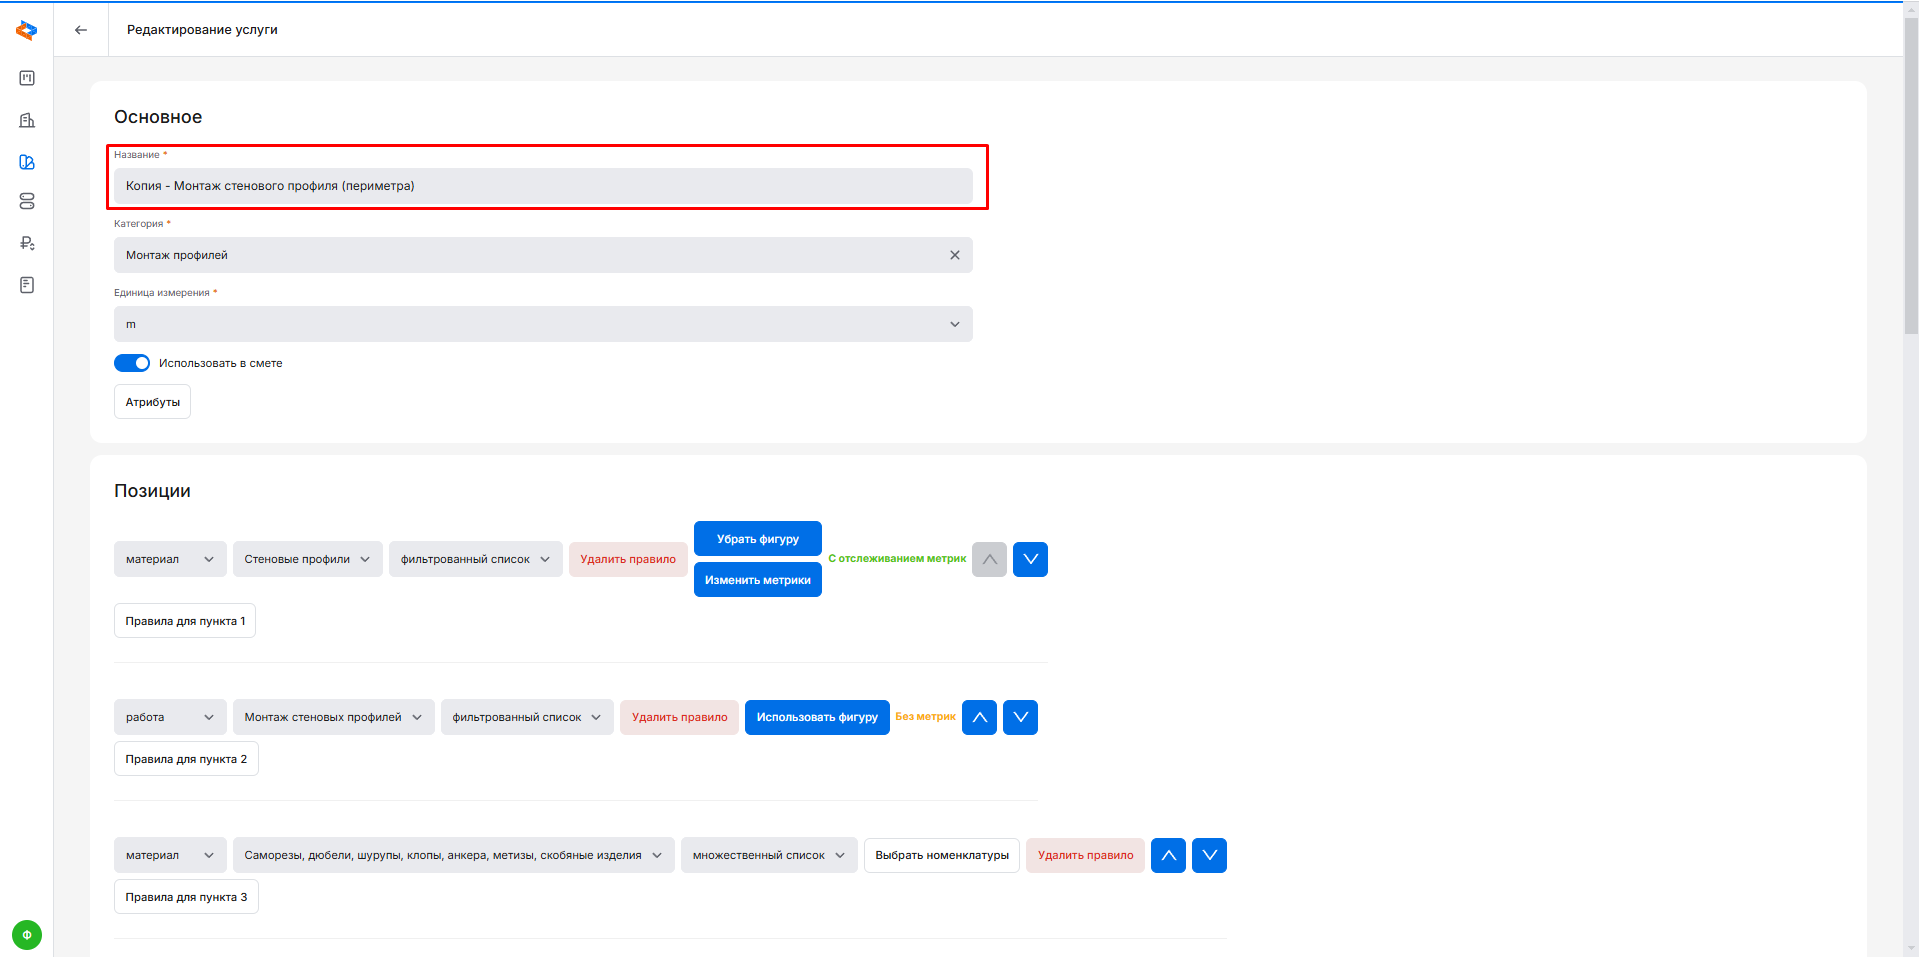Click the Название text field

[x=543, y=186]
